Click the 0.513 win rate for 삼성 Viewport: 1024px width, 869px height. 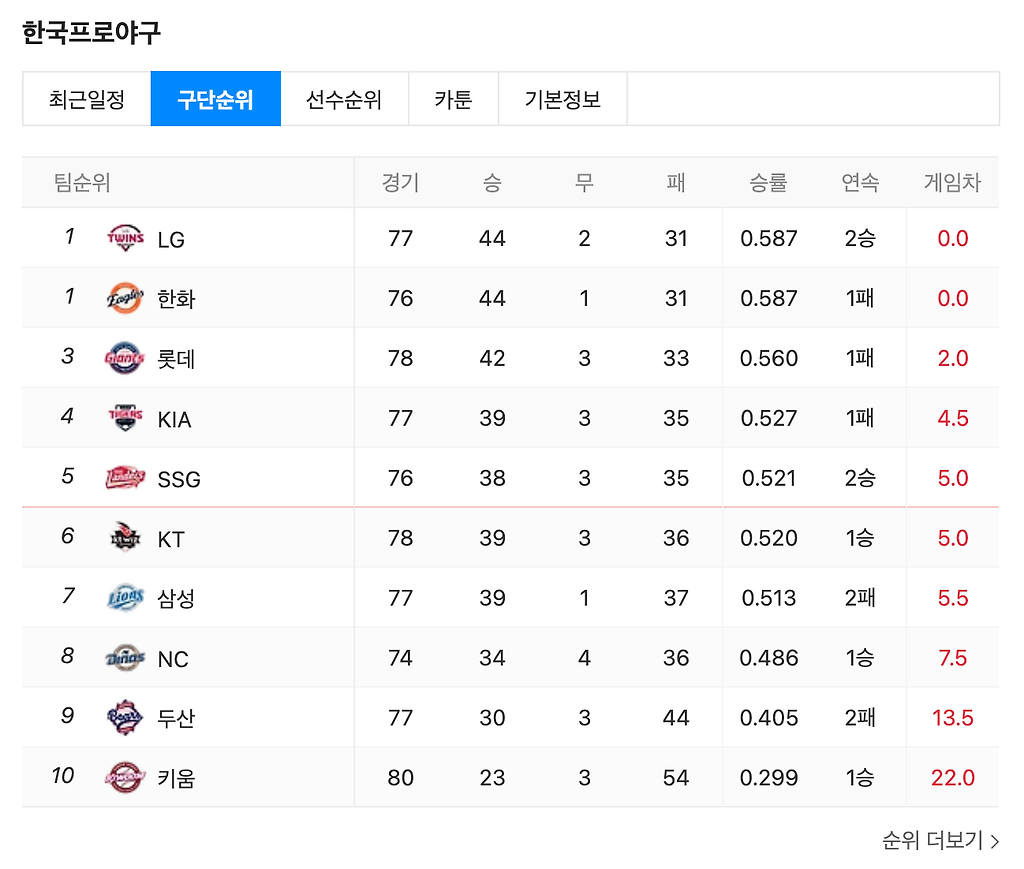click(769, 598)
